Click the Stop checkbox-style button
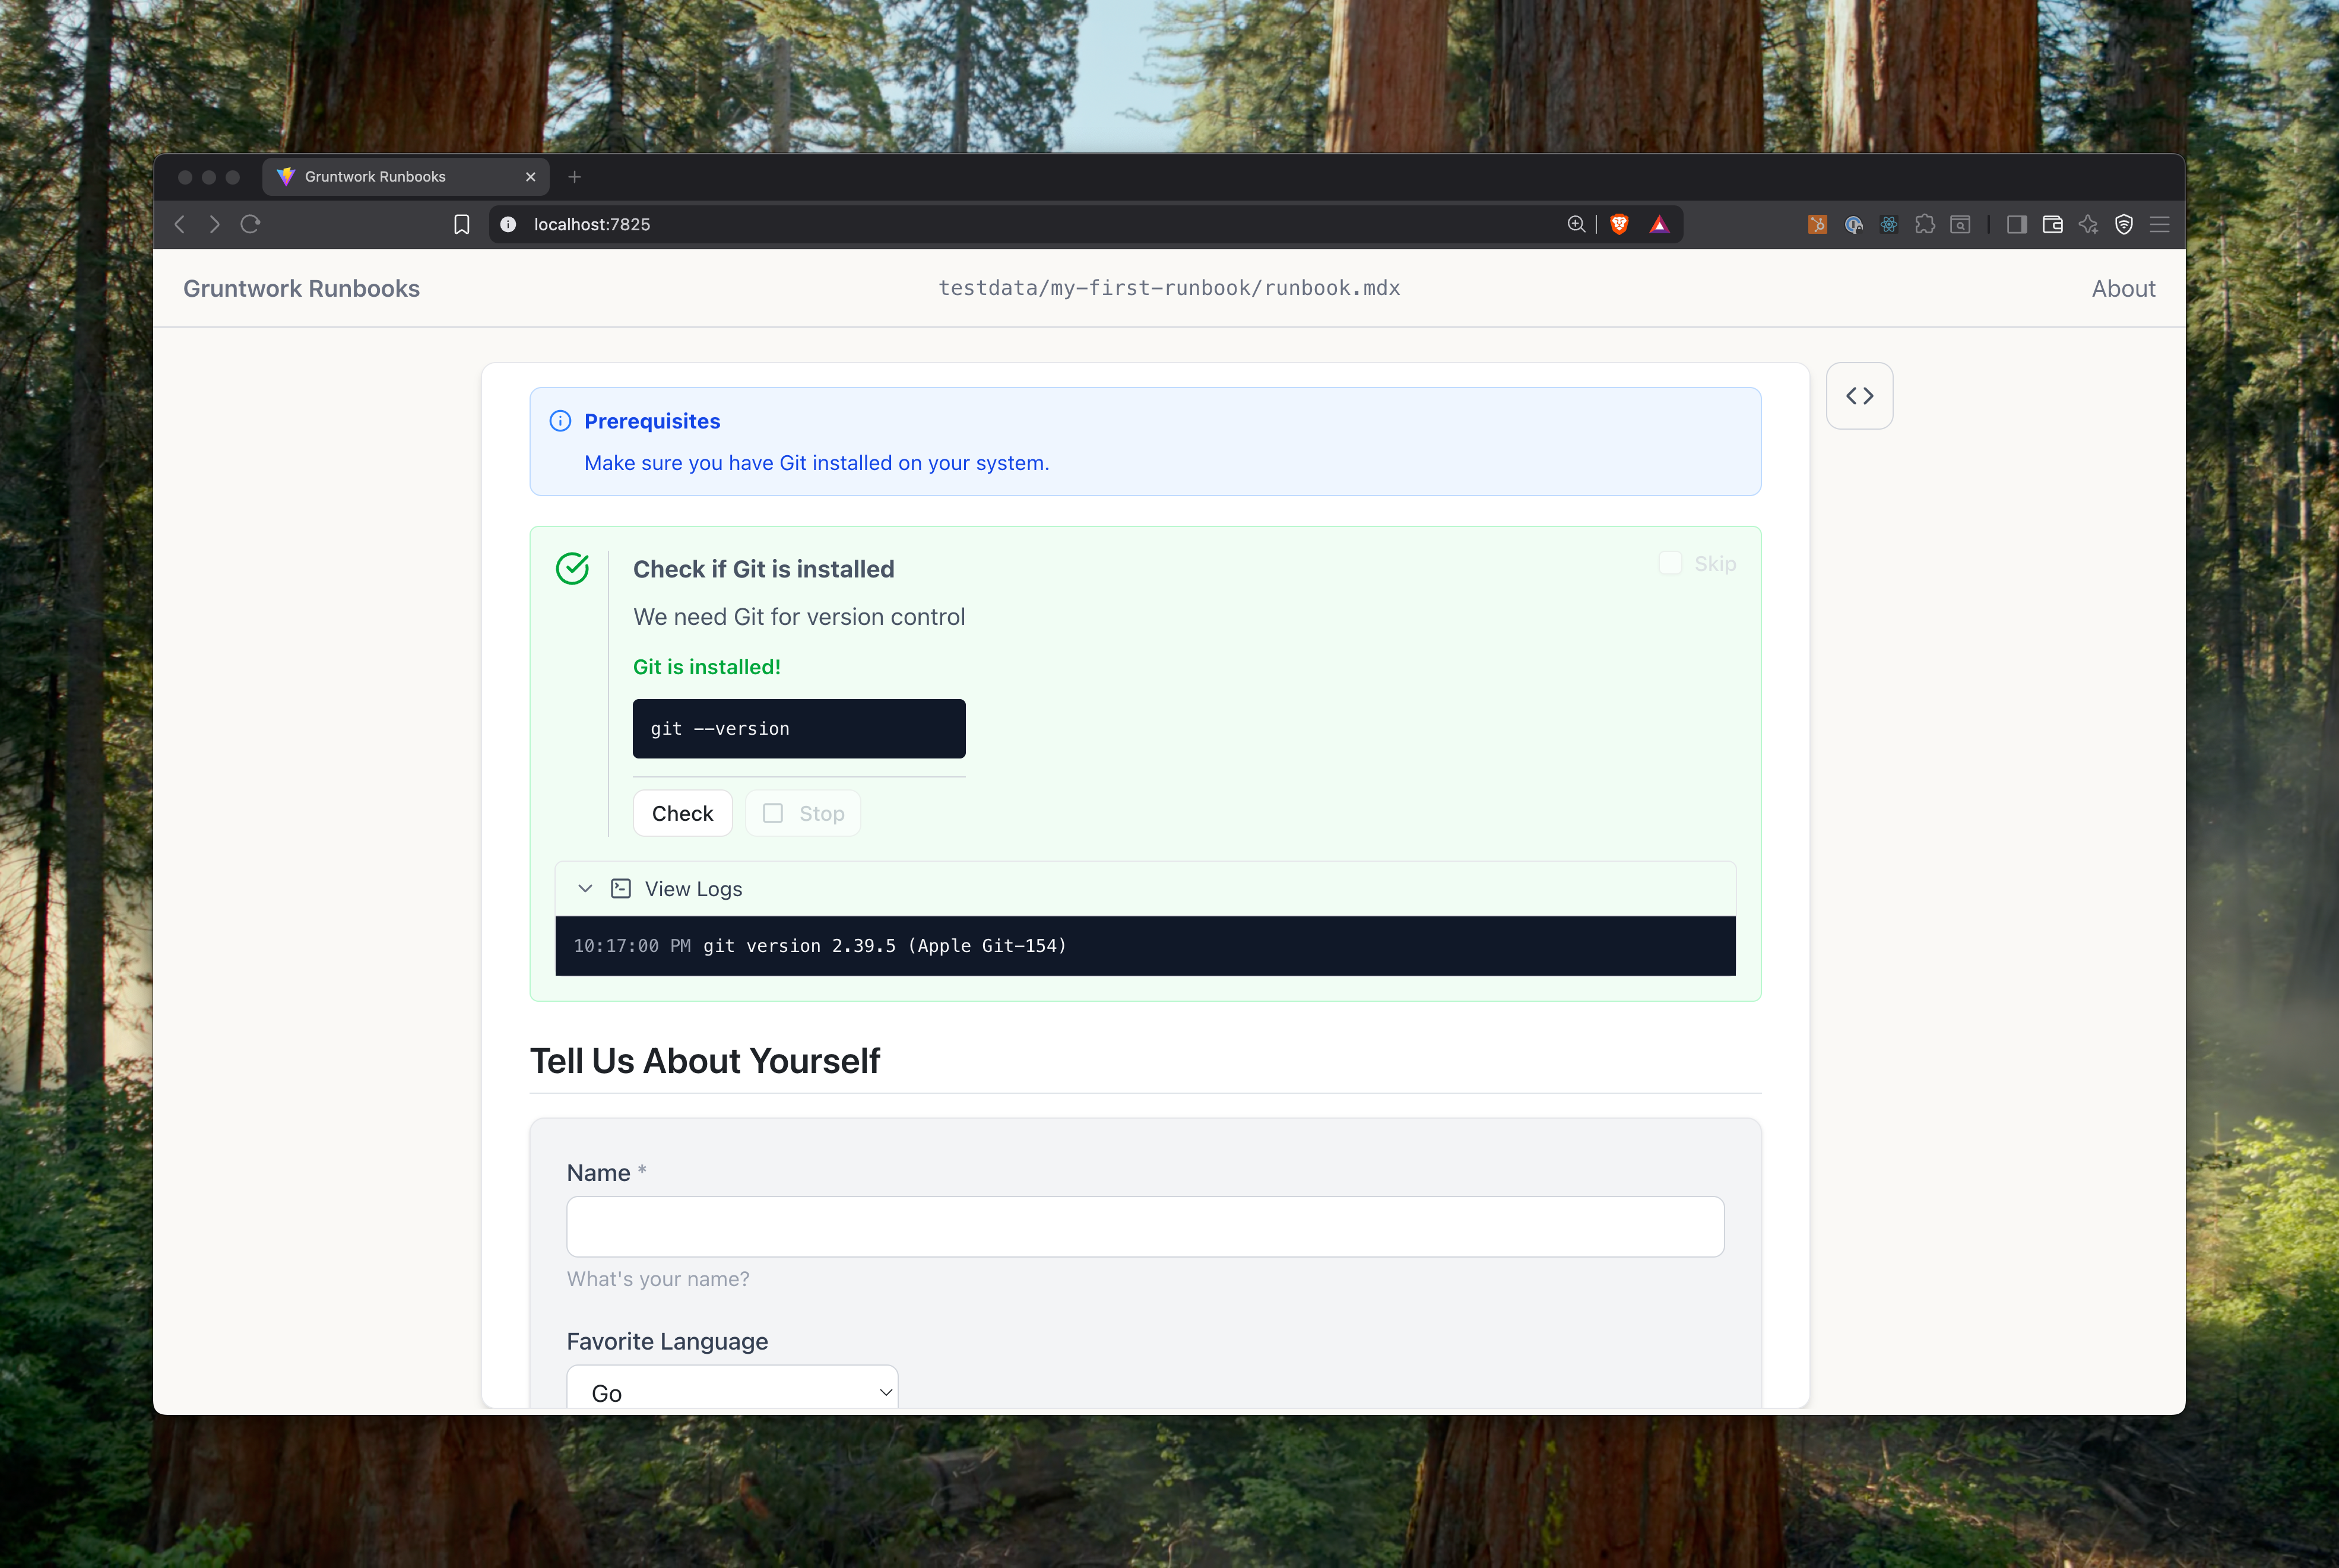Viewport: 2339px width, 1568px height. tap(803, 813)
